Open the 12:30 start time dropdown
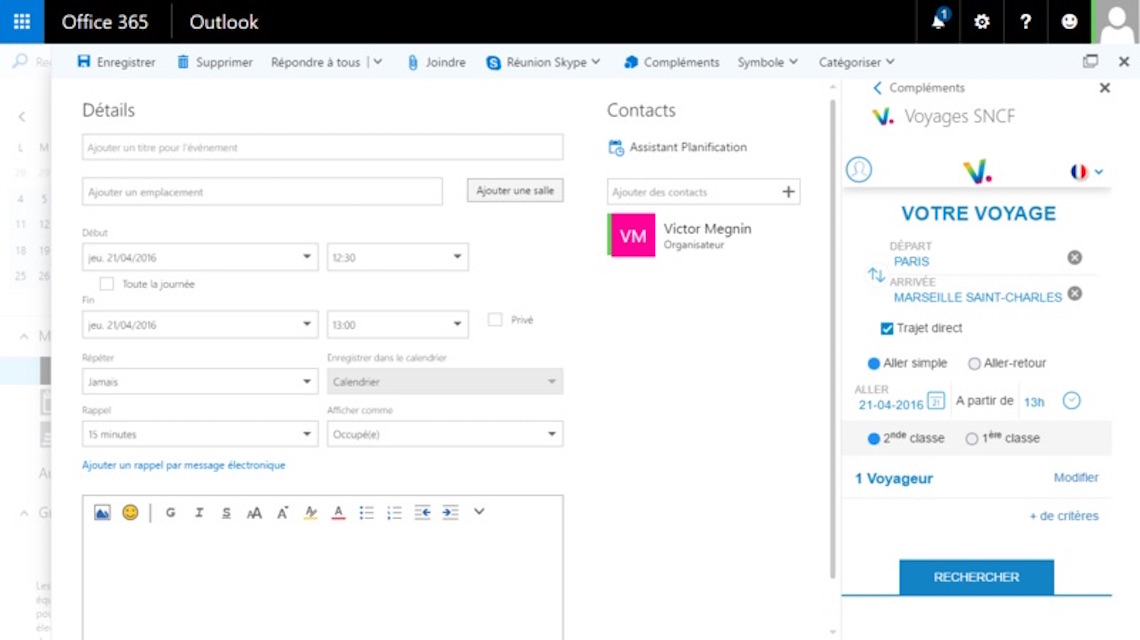The height and width of the screenshot is (640, 1140). pos(398,257)
